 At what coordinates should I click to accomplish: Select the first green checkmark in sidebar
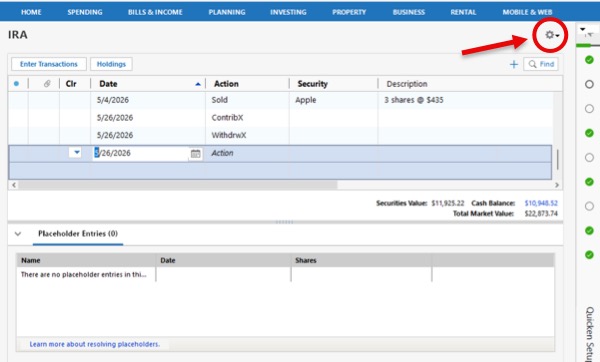pos(589,60)
